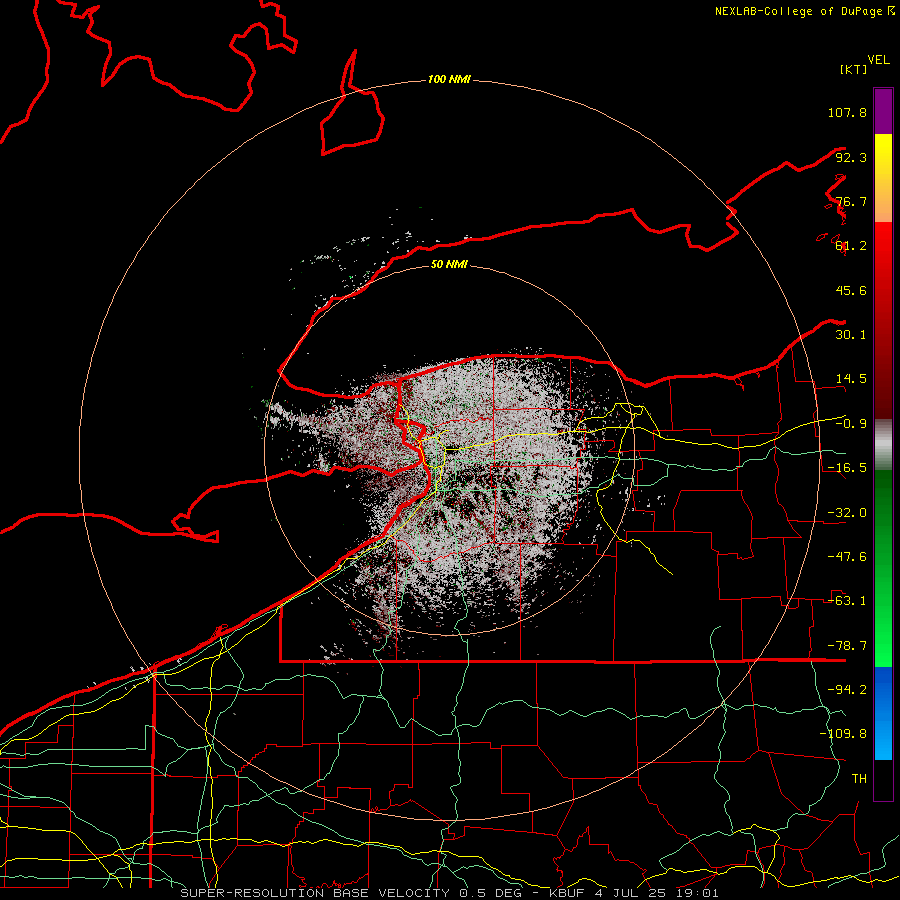This screenshot has height=900, width=900.
Task: Click the 61.2 legend value
Action: tap(851, 246)
